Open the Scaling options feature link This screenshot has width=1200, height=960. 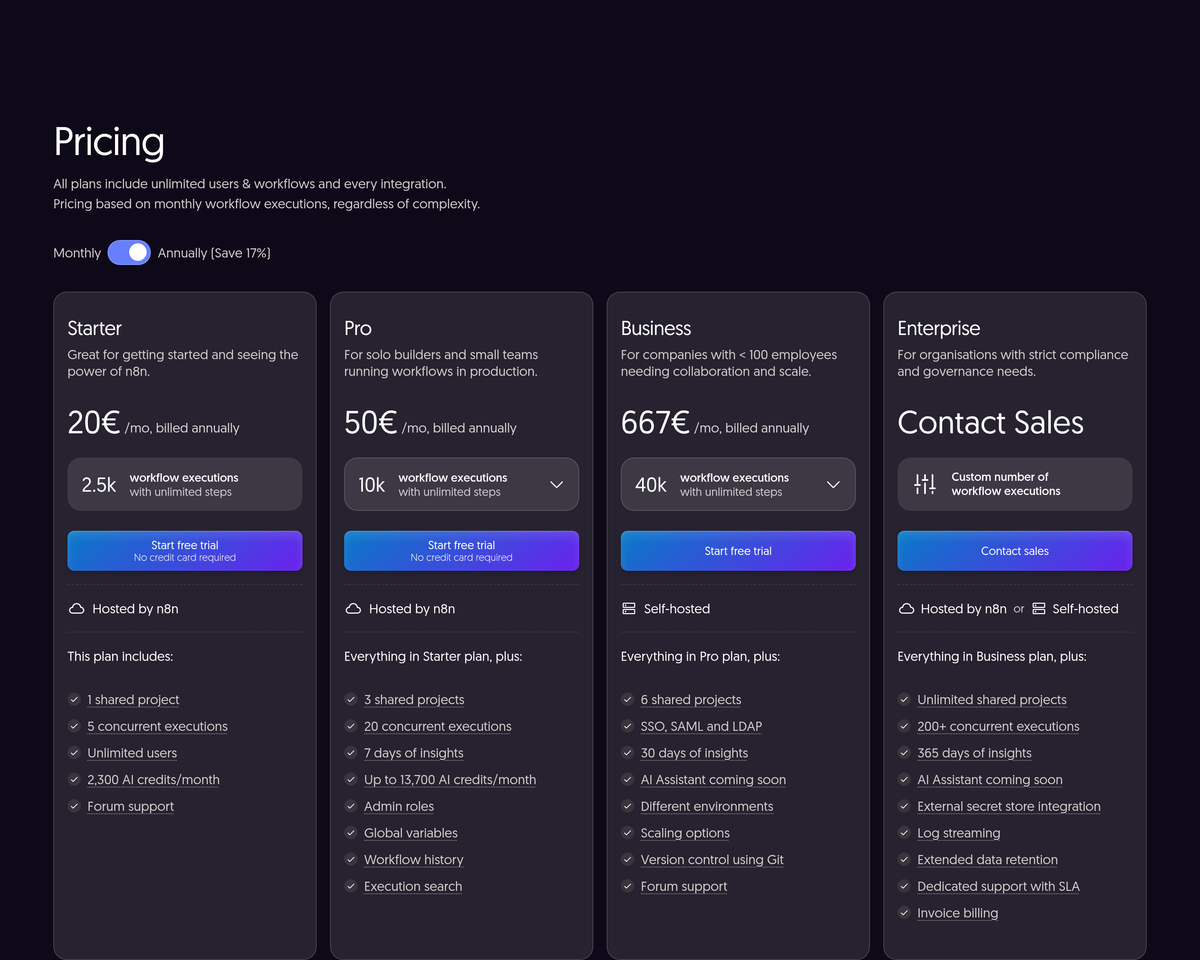[x=685, y=833]
